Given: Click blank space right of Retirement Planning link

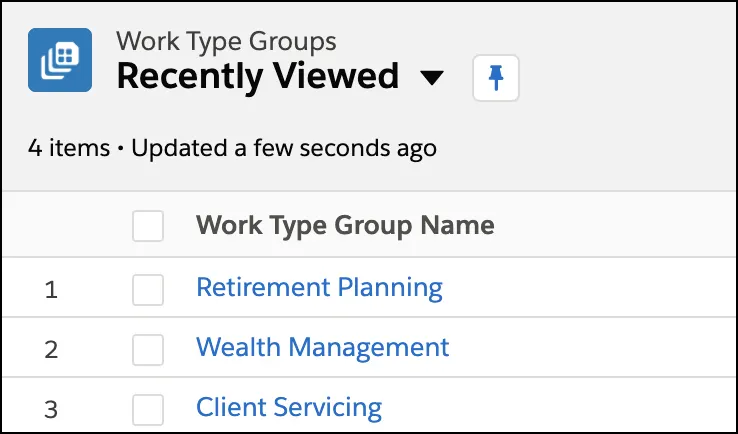Looking at the screenshot, I should coord(588,288).
